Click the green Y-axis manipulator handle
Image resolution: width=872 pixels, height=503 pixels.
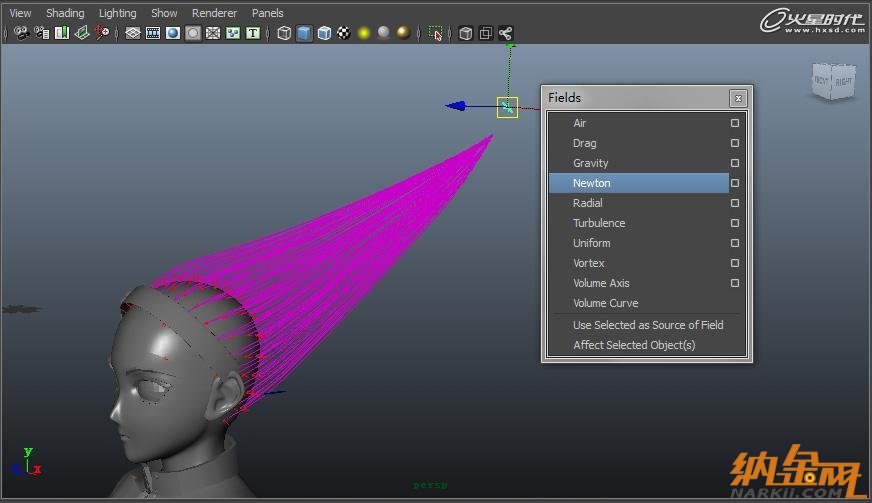(x=510, y=47)
